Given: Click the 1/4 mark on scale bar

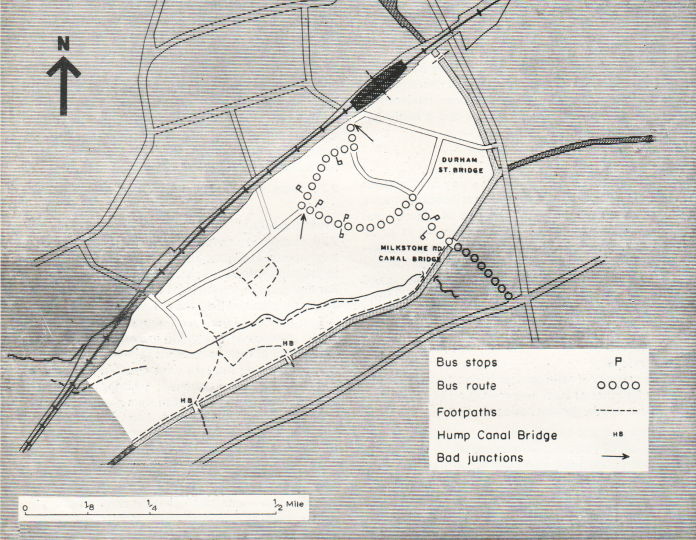Looking at the screenshot, I should click(152, 506).
